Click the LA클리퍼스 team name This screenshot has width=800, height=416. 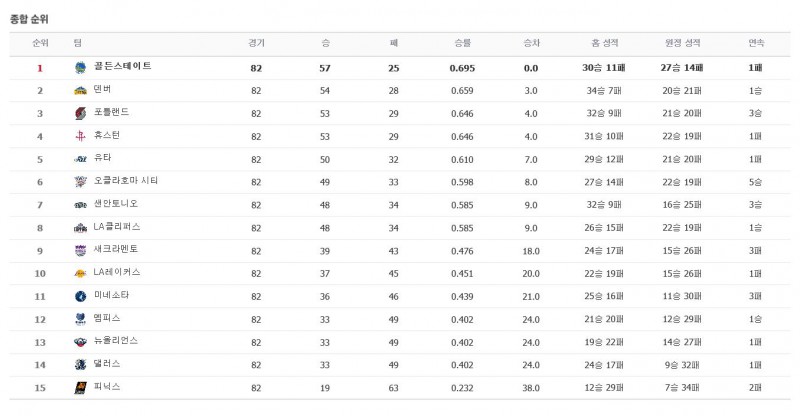point(116,227)
